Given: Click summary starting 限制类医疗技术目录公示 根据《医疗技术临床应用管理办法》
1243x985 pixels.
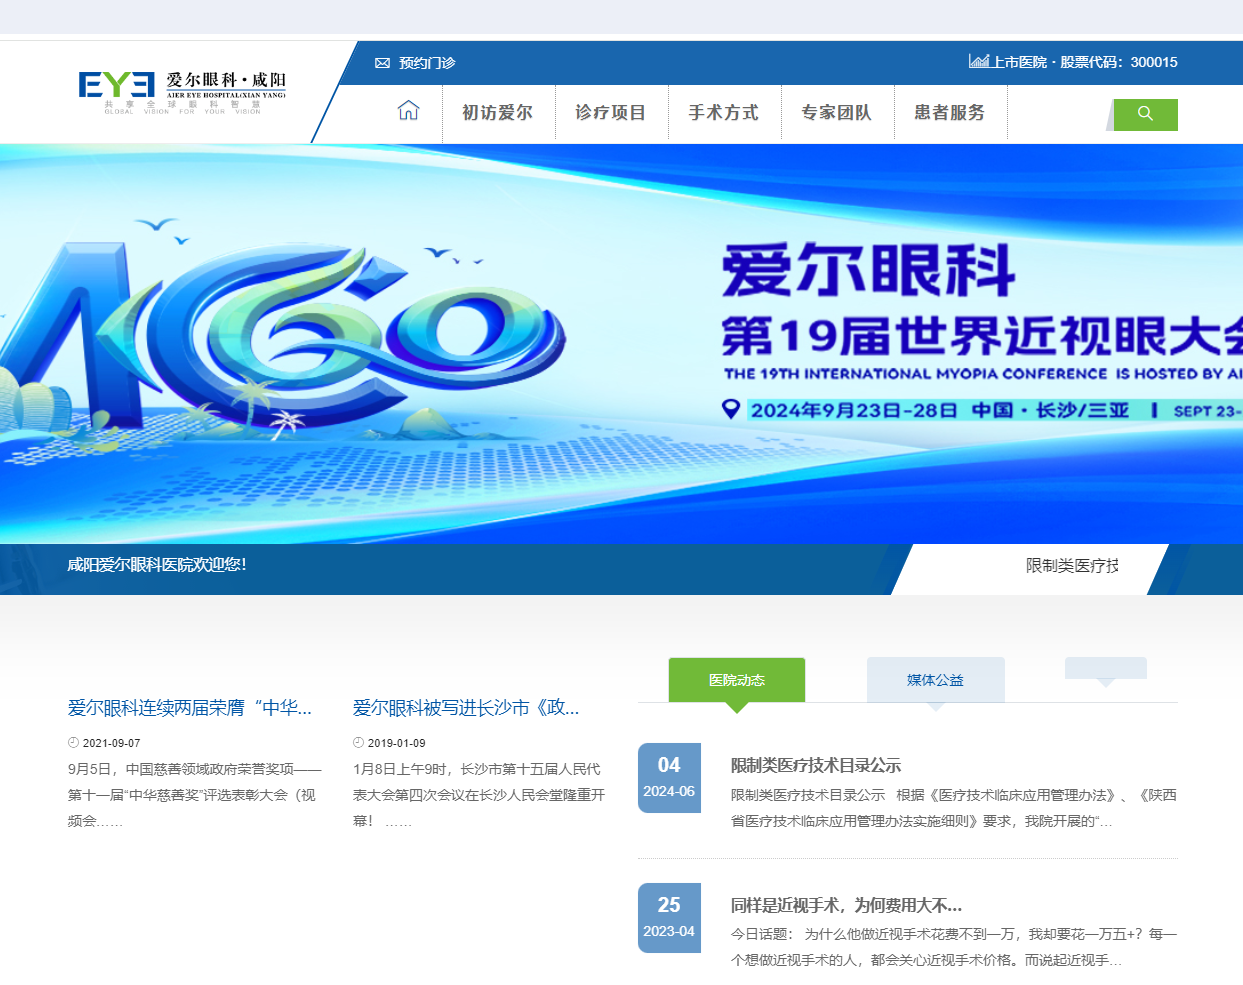Looking at the screenshot, I should pyautogui.click(x=954, y=808).
